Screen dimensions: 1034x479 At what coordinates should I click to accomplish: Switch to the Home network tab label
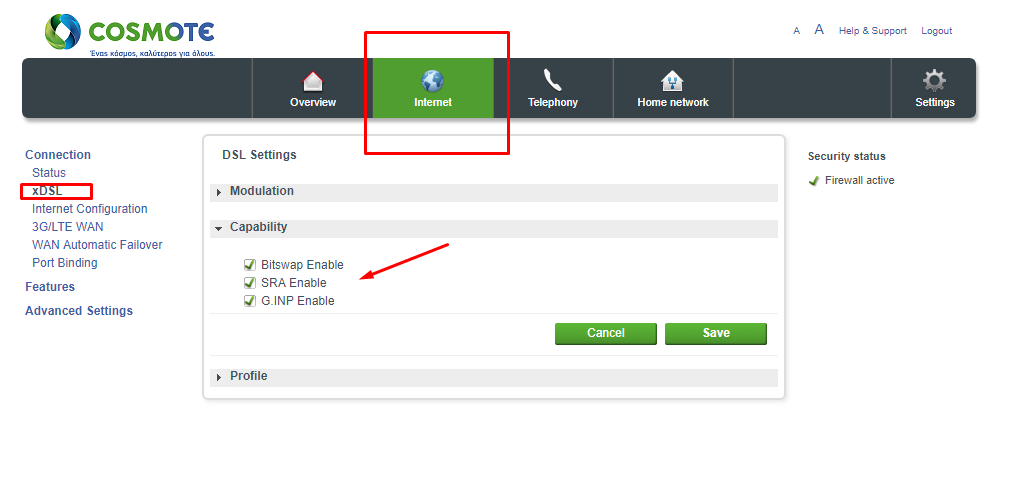point(673,102)
